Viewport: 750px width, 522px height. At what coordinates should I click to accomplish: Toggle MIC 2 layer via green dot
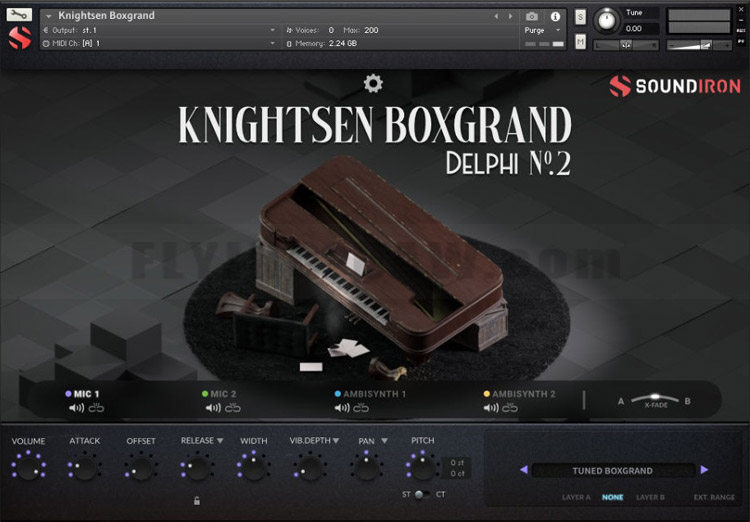pyautogui.click(x=205, y=394)
